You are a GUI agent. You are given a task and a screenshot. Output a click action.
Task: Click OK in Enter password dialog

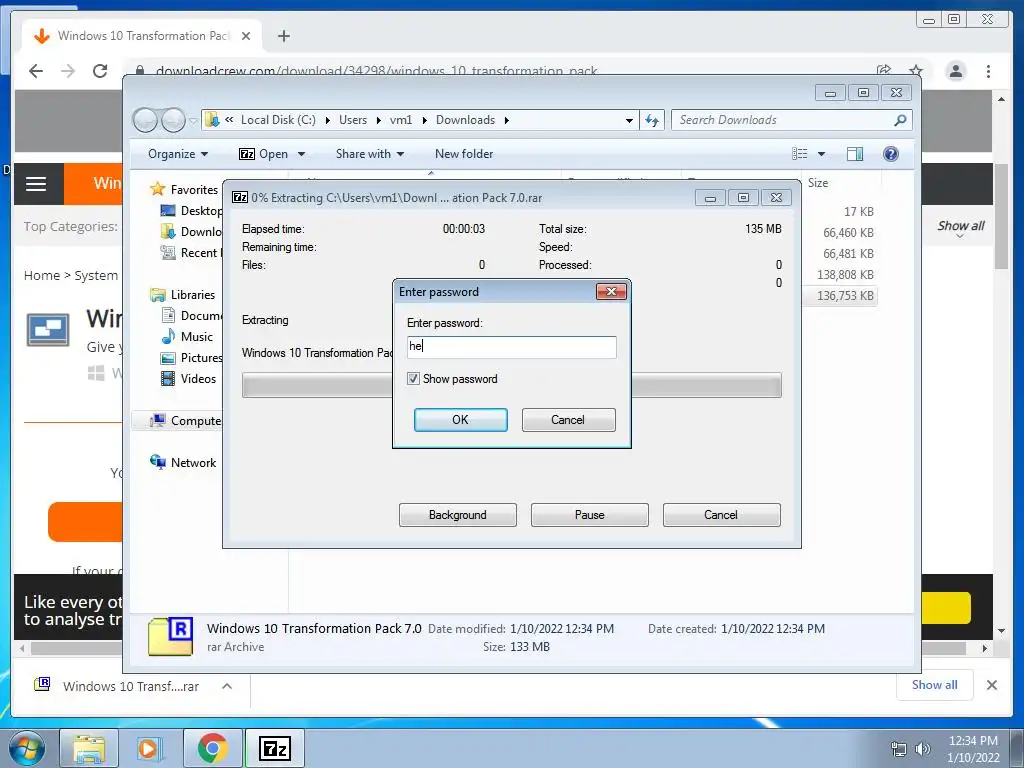click(x=460, y=420)
